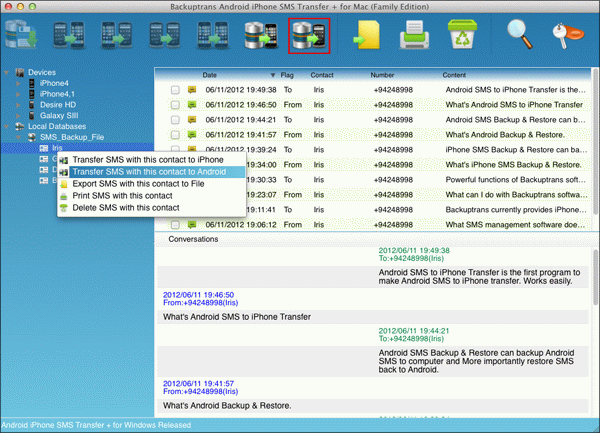Sort by the Contact column header
This screenshot has width=600, height=433.
pos(322,75)
